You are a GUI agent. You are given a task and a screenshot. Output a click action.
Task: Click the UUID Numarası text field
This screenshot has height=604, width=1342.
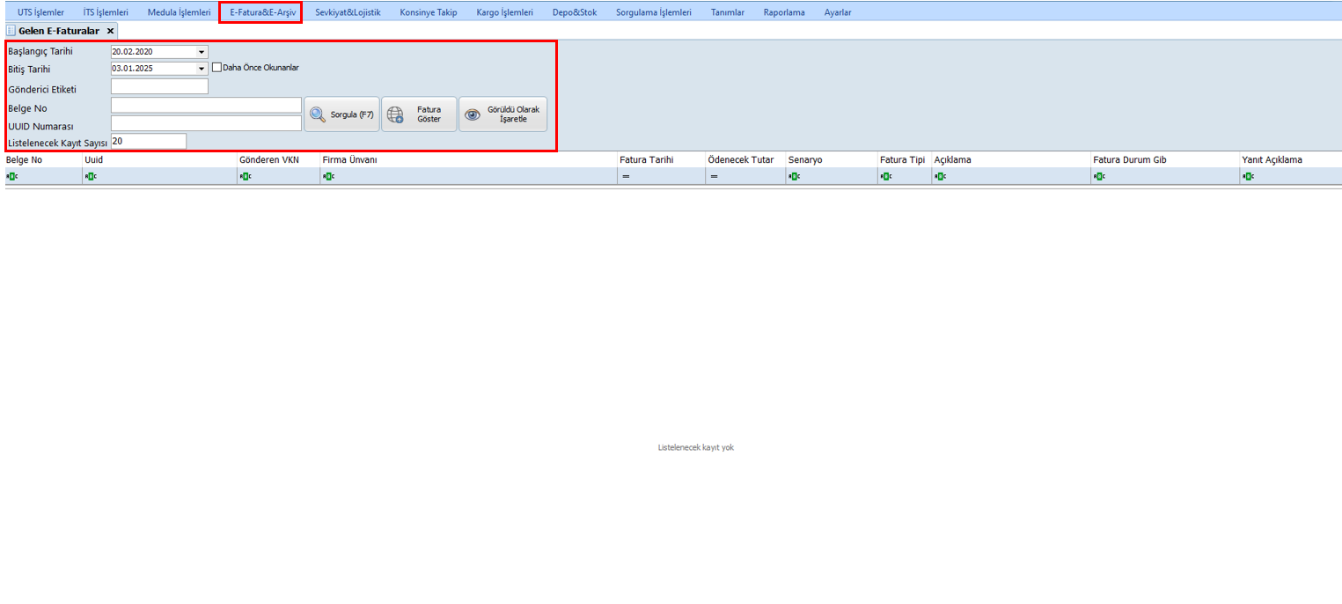tap(206, 124)
